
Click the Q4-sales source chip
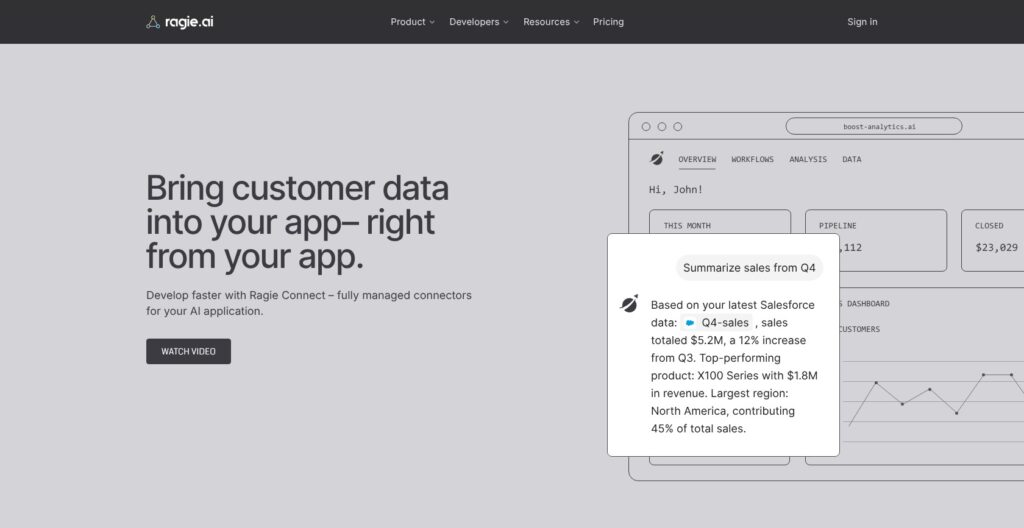(x=717, y=322)
